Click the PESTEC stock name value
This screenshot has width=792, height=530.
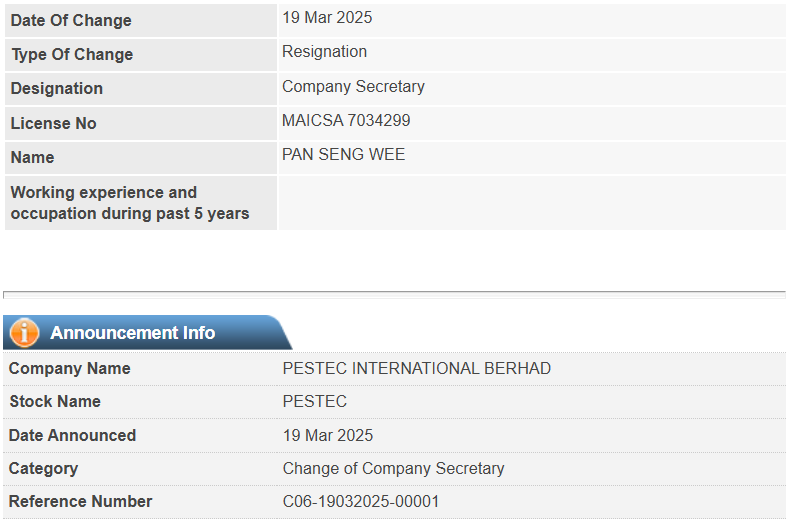(315, 401)
